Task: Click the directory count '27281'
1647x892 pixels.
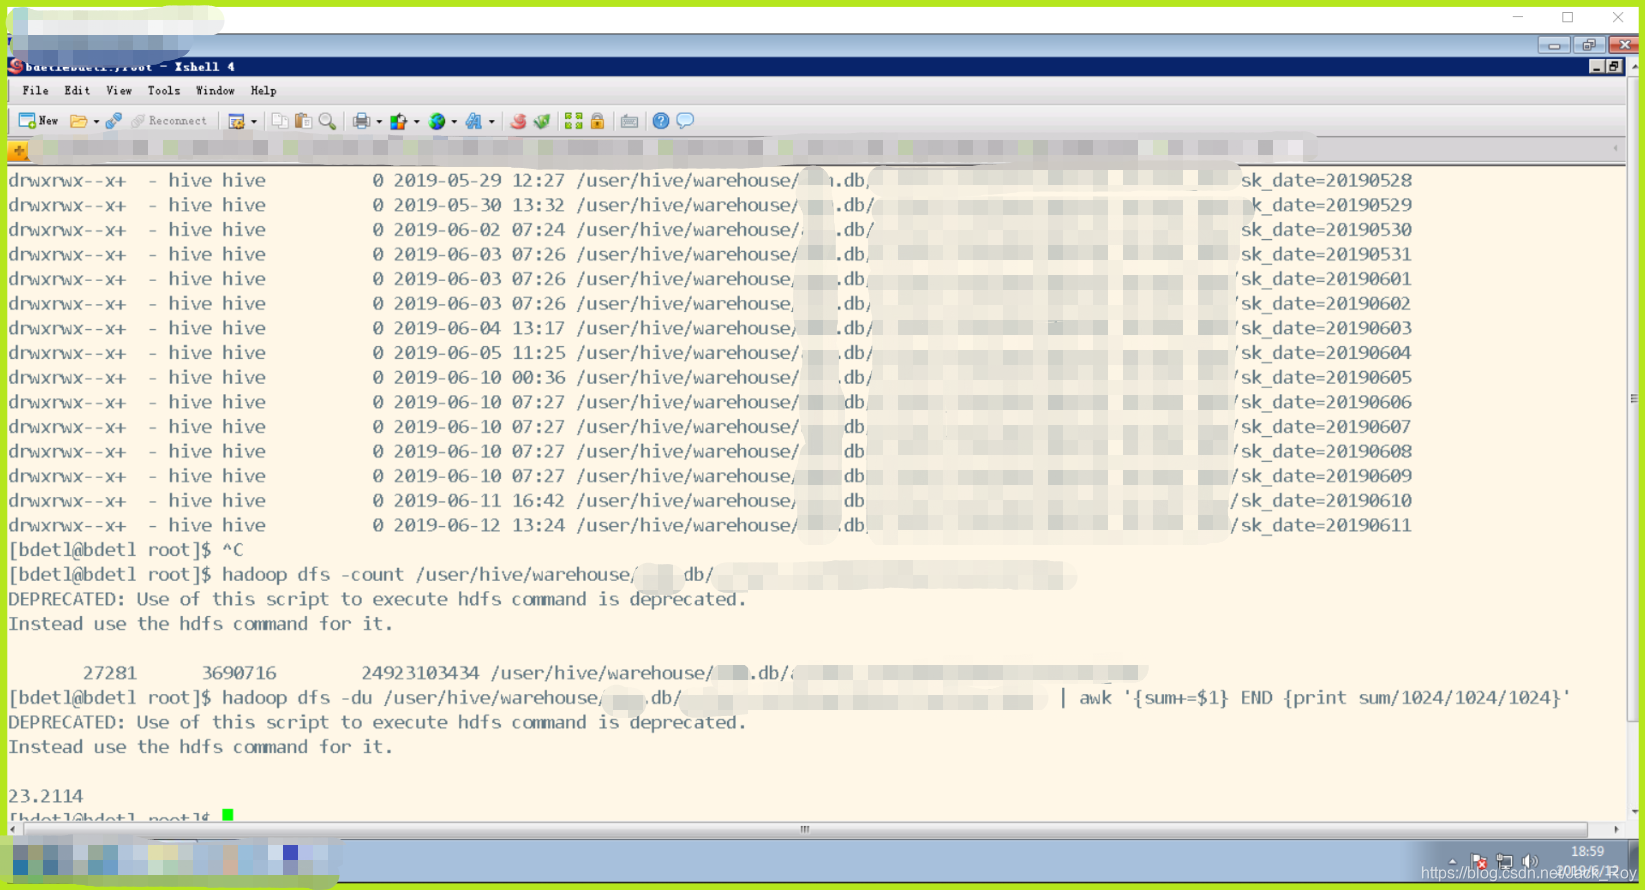Action: [x=110, y=674]
